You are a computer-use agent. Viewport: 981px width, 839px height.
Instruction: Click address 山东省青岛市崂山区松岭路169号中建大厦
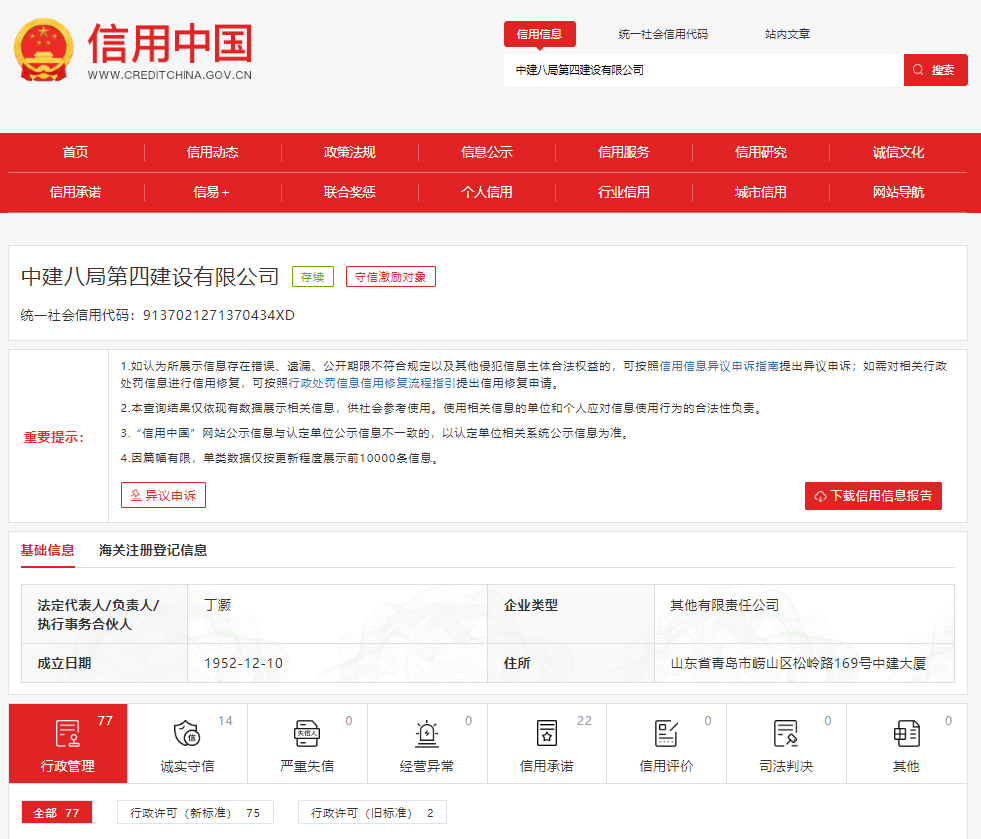798,663
